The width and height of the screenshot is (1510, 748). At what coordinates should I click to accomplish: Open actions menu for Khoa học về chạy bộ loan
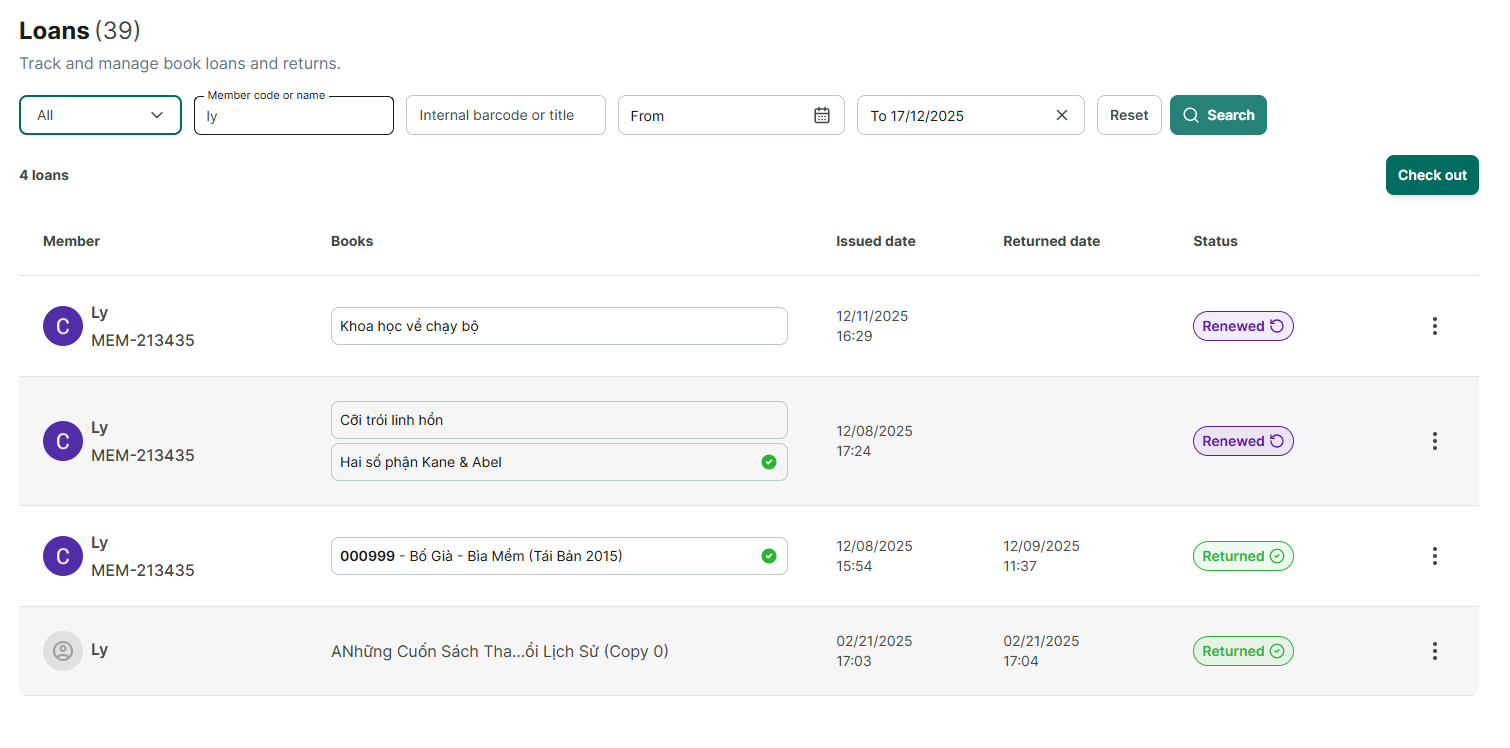[x=1435, y=326]
